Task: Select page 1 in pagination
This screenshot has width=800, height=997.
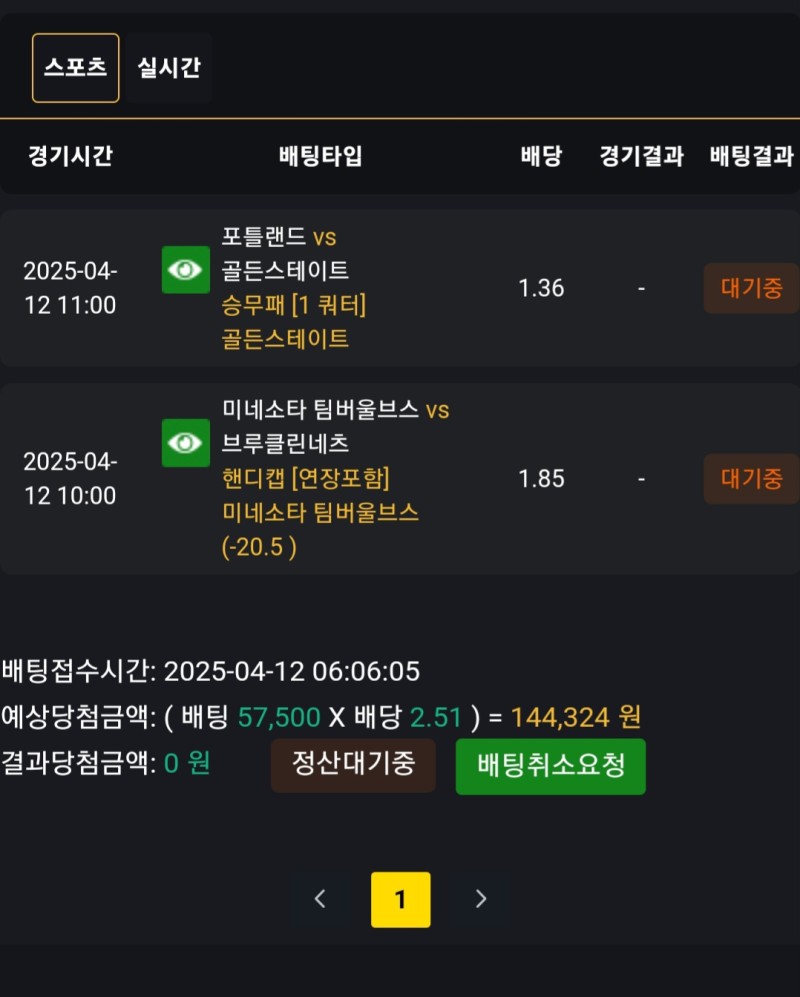Action: [401, 899]
